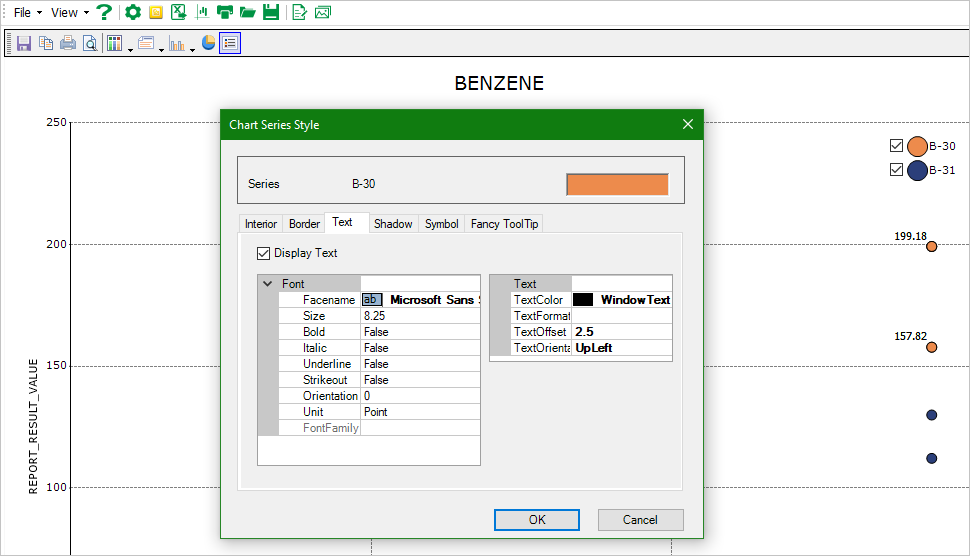Click the green printer icon
Image resolution: width=970 pixels, height=556 pixels.
pyautogui.click(x=225, y=12)
